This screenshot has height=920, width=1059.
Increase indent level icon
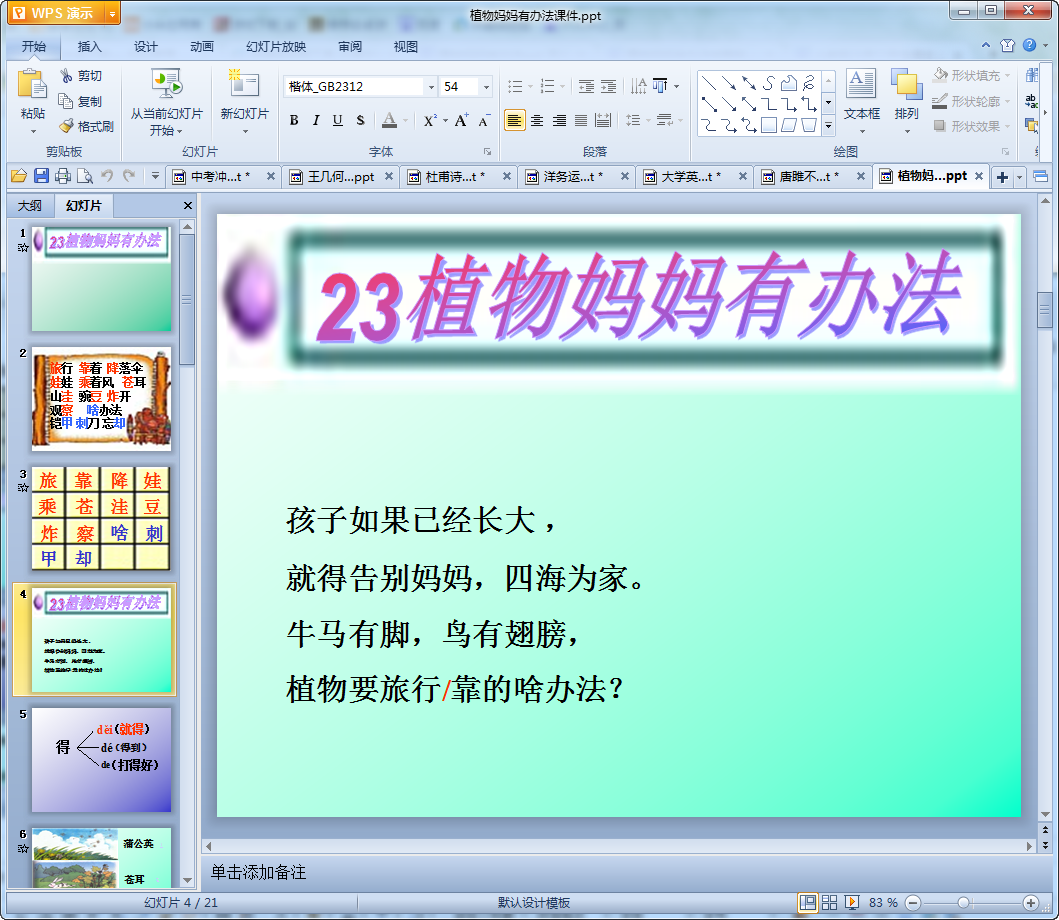coord(609,86)
